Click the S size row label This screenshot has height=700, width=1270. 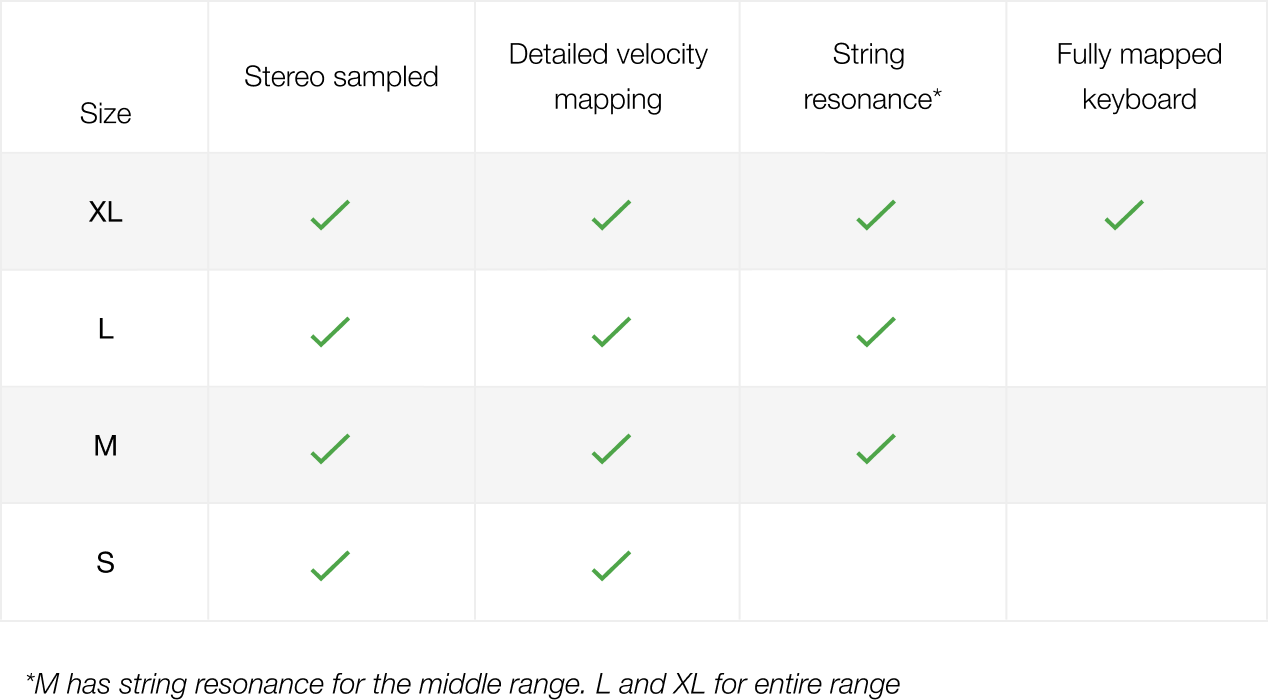105,563
